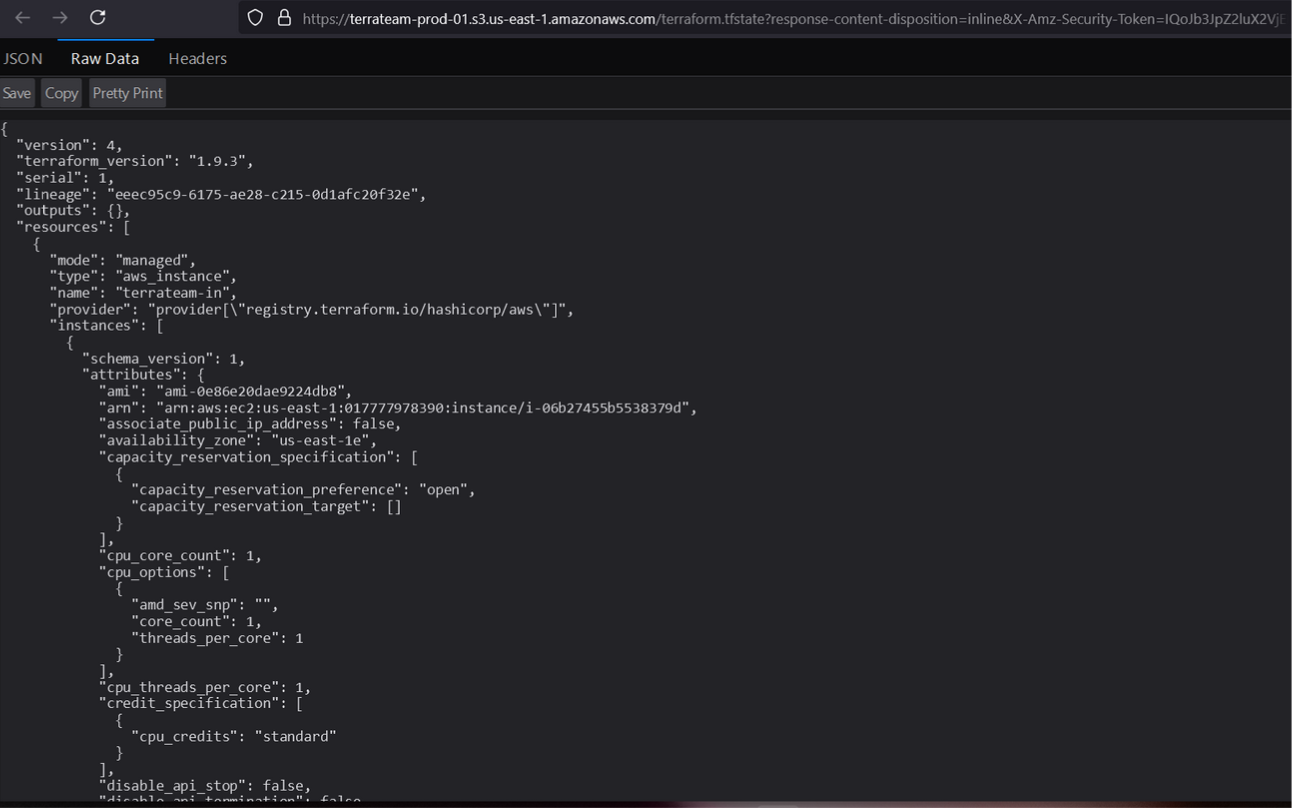1292x808 pixels.
Task: Save the tfstate with the Save button
Action: (x=17, y=93)
